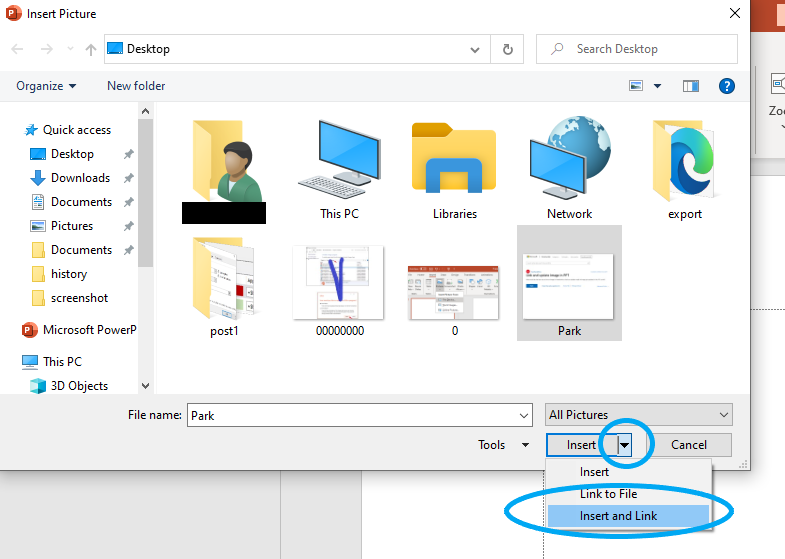Screen dimensions: 785x559
Task: Open the Organize menu
Action: point(46,86)
